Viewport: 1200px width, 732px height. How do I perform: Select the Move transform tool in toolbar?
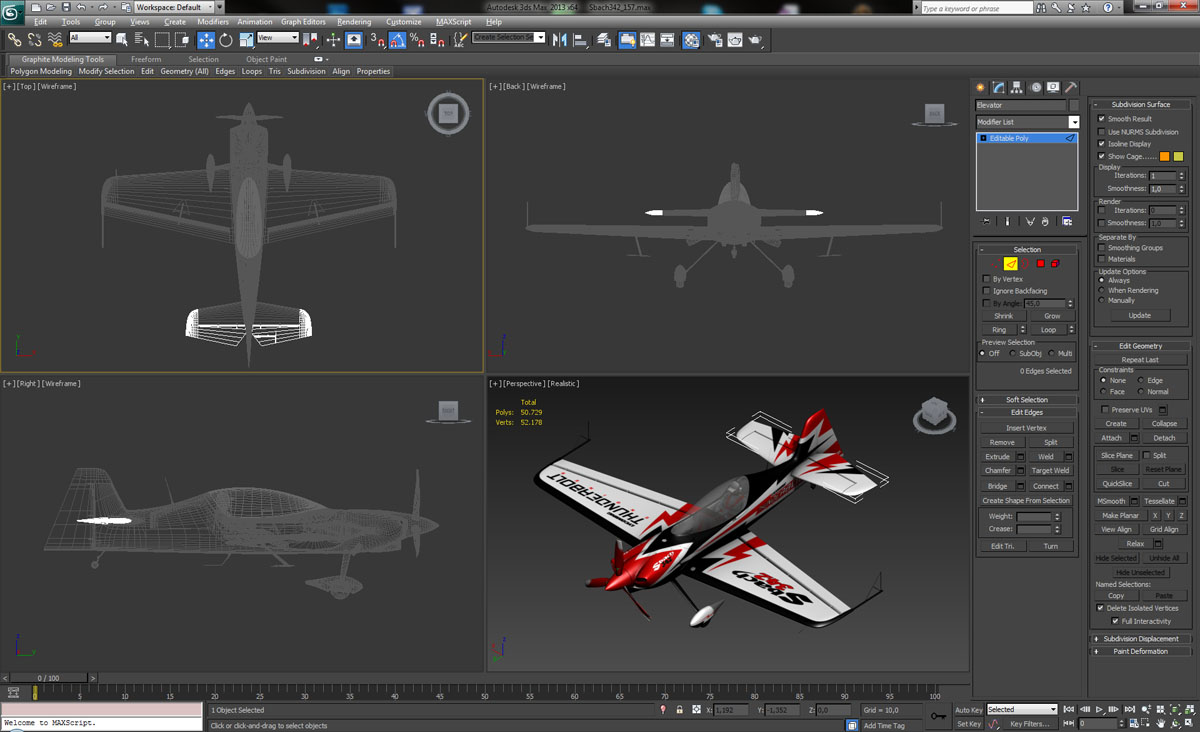206,40
